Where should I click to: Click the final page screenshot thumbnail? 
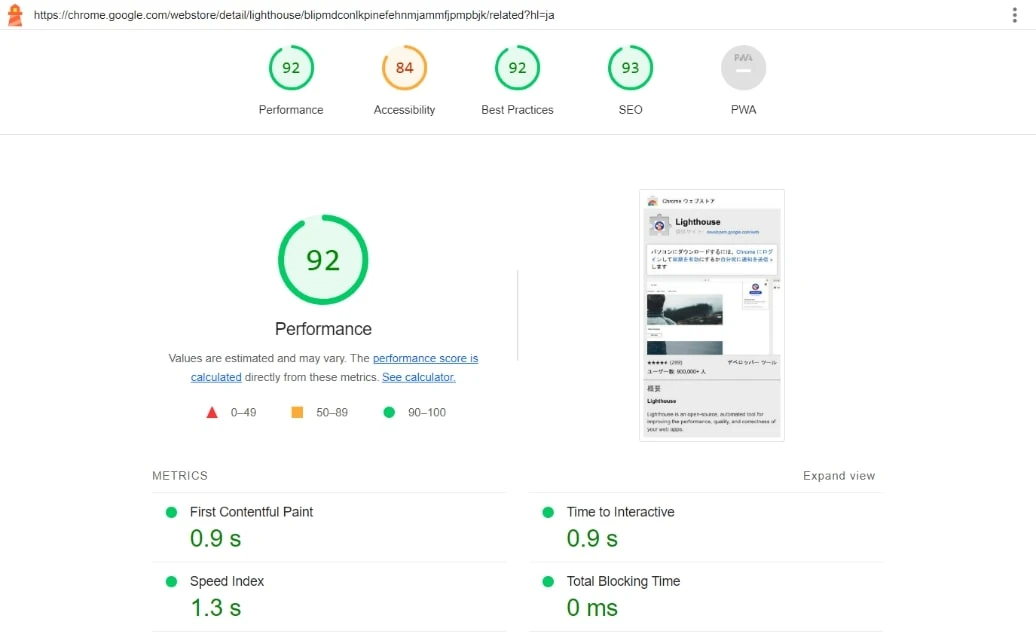[x=712, y=315]
